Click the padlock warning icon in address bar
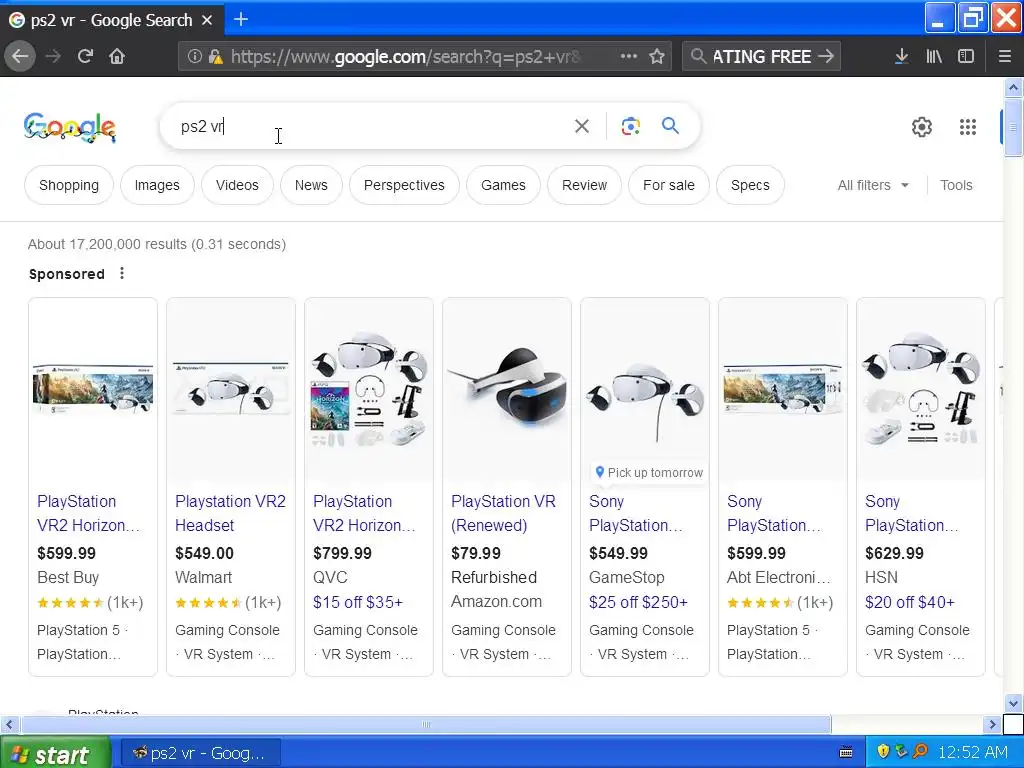The height and width of the screenshot is (768, 1024). pos(216,57)
